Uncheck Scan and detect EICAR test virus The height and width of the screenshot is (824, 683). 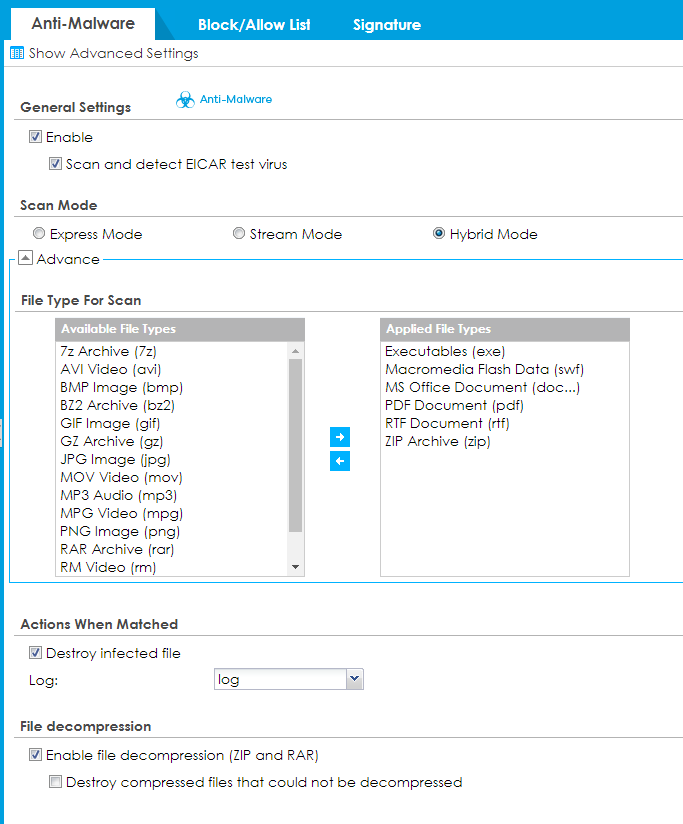click(56, 164)
